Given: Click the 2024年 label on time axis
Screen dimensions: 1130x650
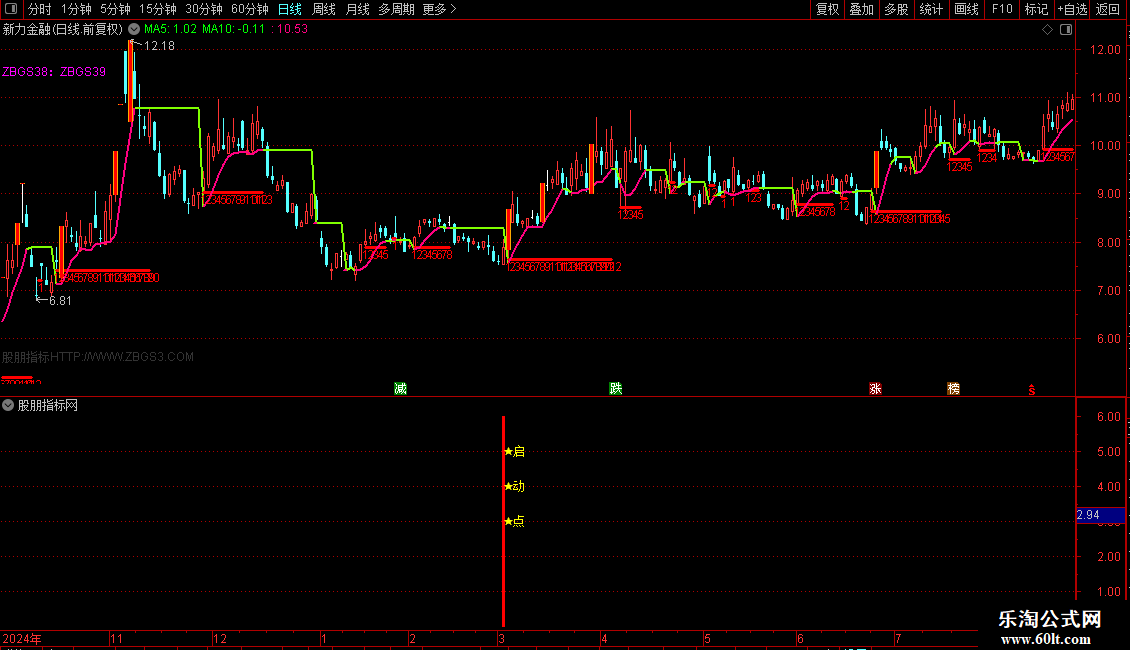Looking at the screenshot, I should 22,638.
